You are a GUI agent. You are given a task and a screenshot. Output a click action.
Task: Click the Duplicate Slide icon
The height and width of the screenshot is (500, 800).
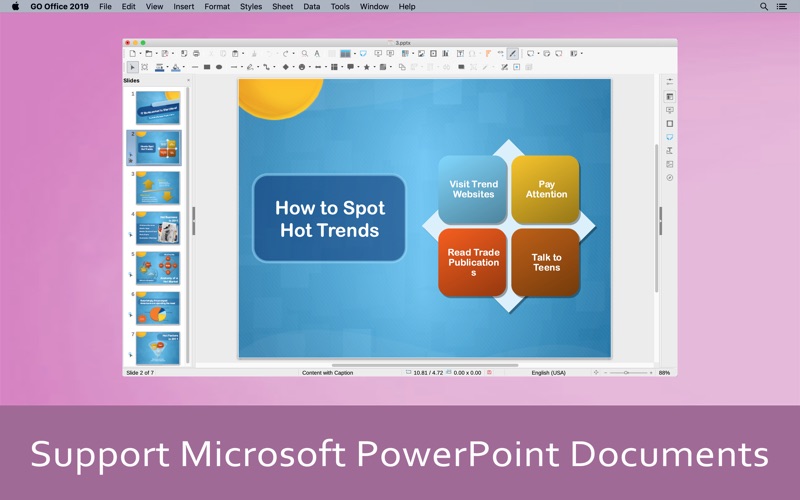tap(546, 53)
